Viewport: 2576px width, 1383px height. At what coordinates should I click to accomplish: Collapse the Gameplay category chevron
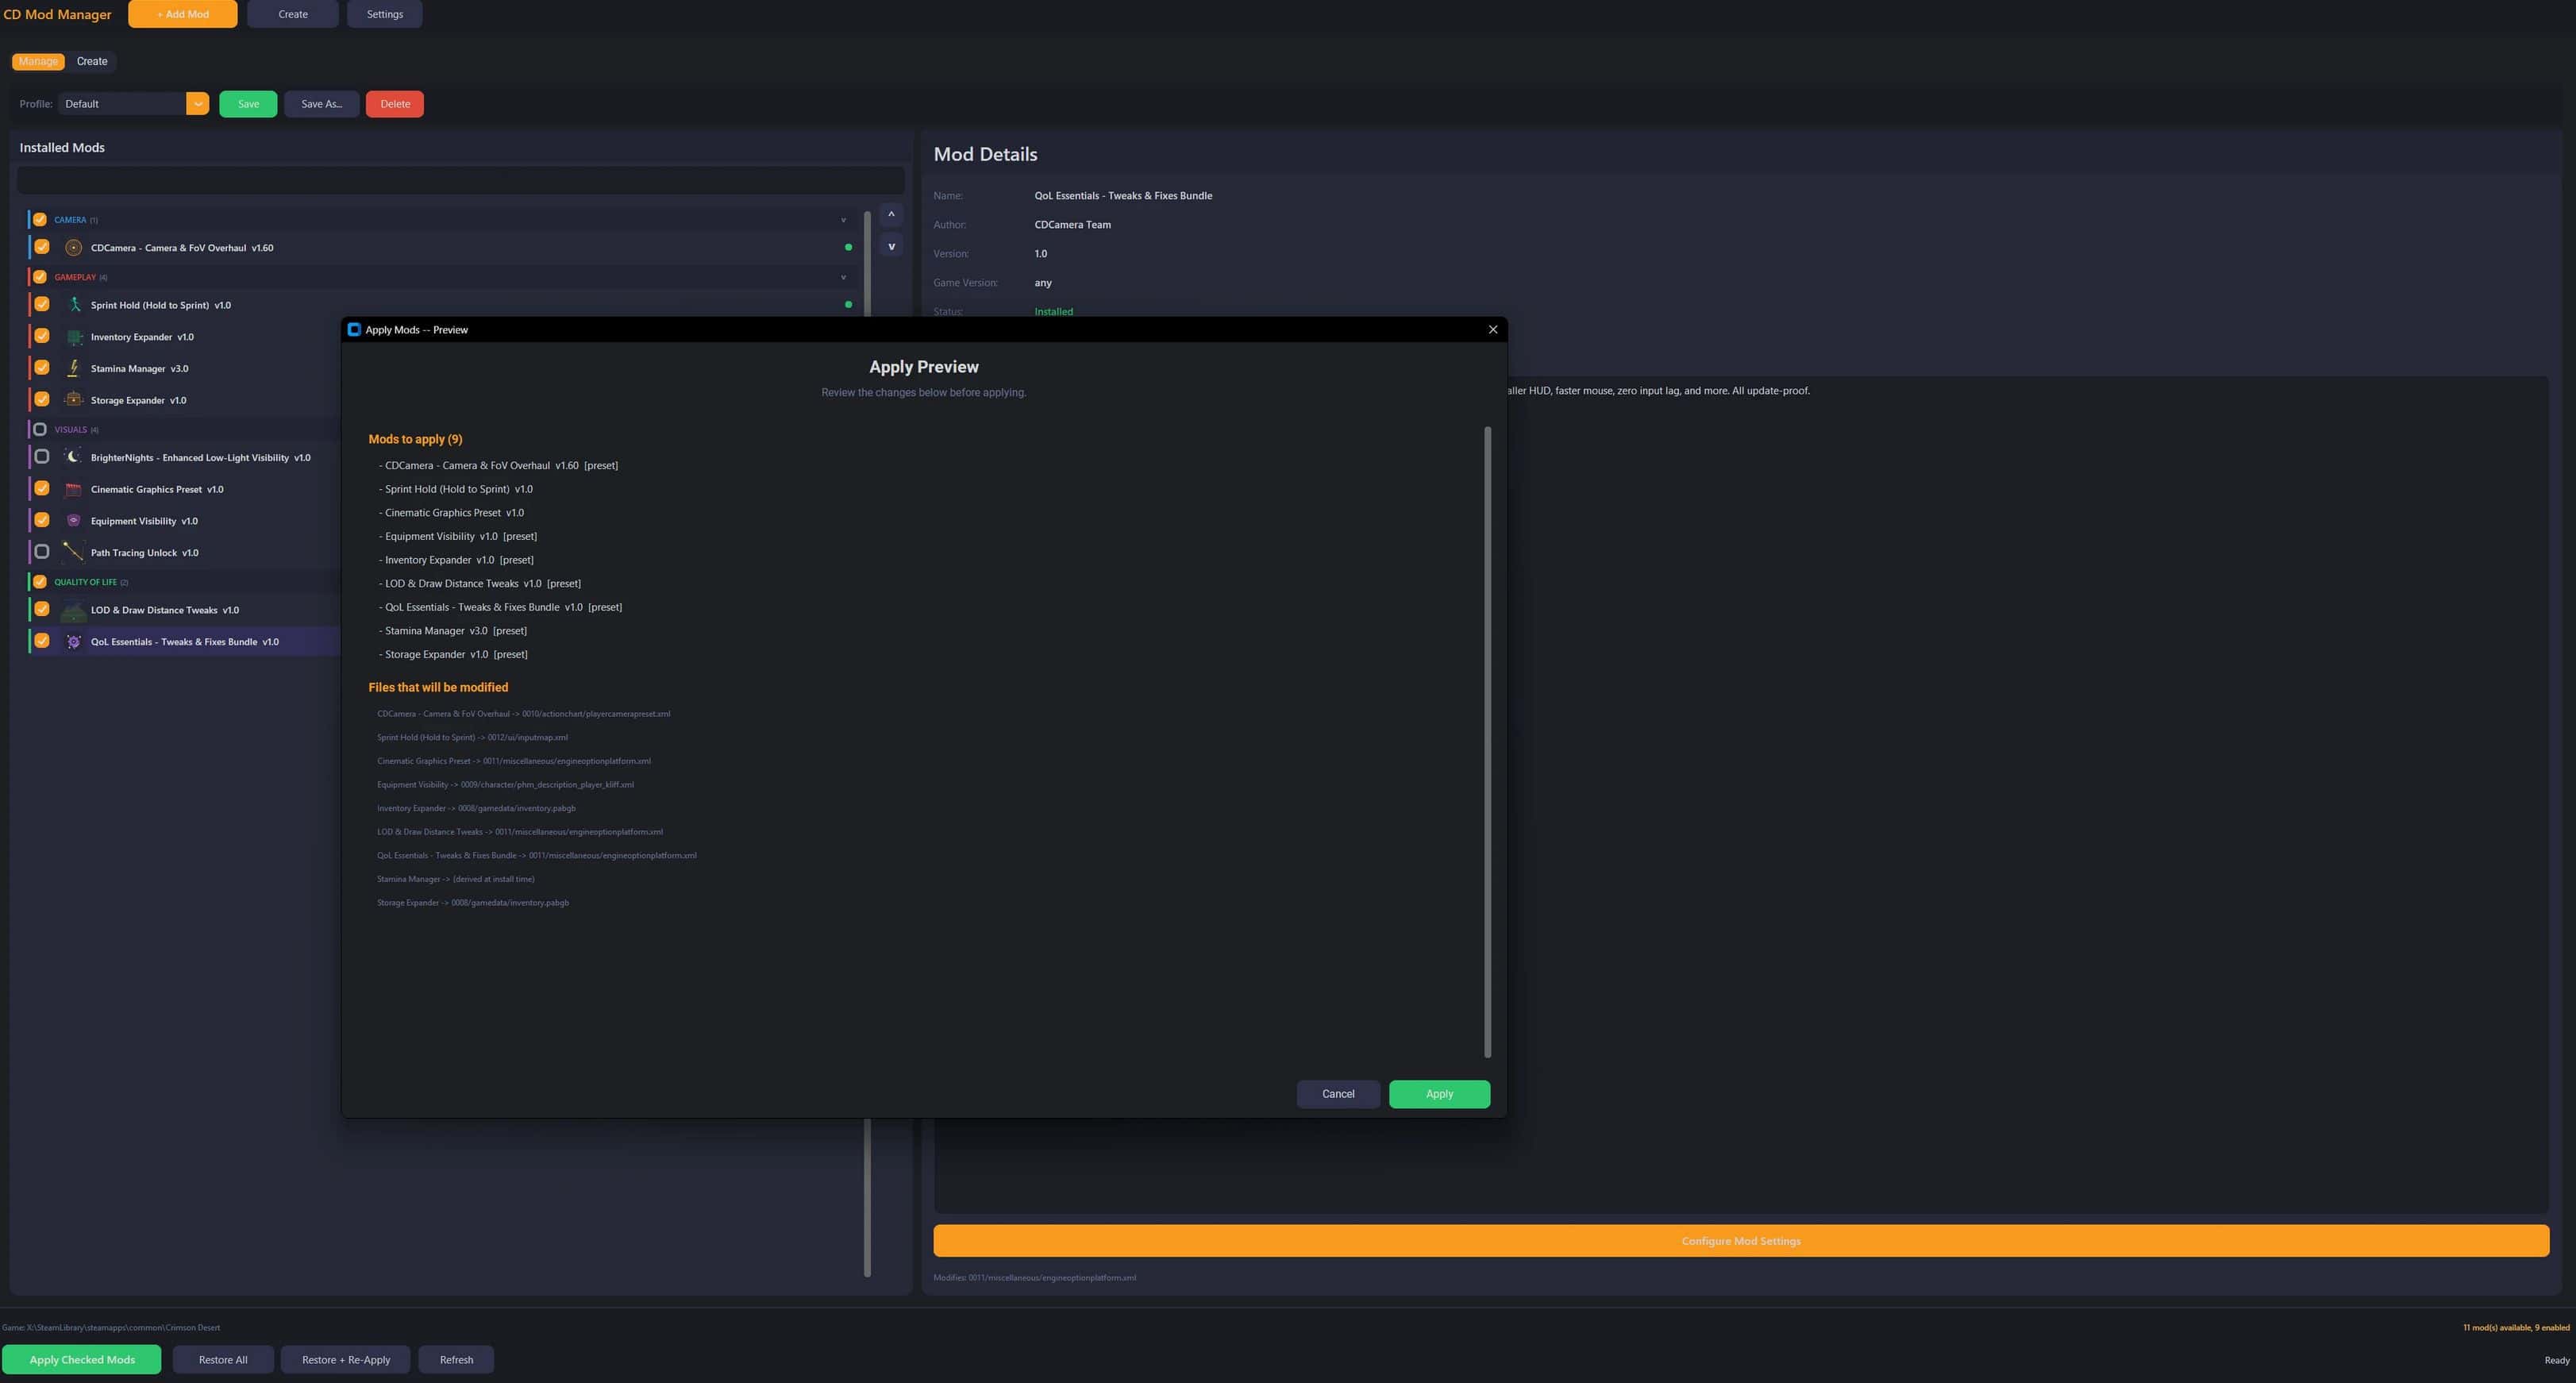[843, 277]
